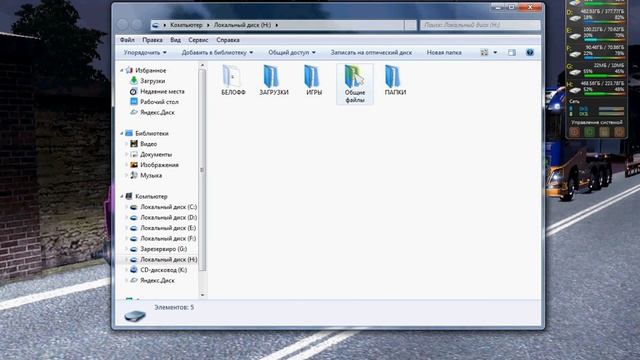The image size is (640, 360).
Task: Click the green system control button in gadget
Action: [x=589, y=132]
